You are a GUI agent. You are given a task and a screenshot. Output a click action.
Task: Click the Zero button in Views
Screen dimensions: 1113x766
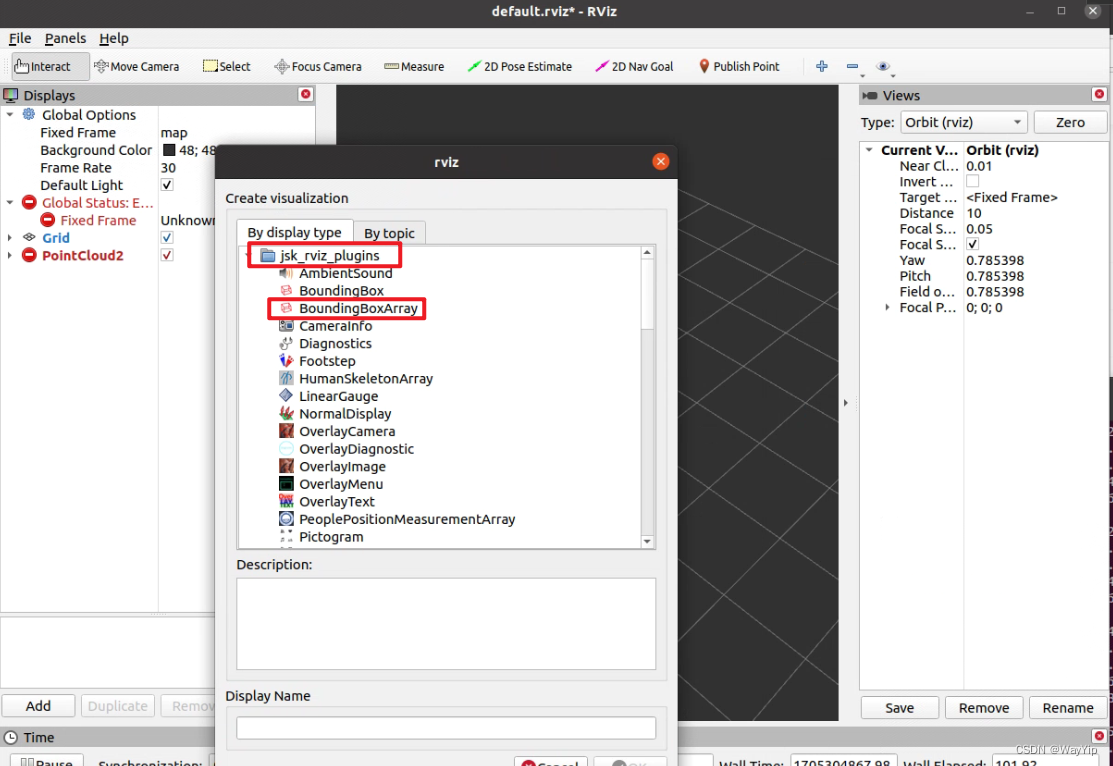point(1070,121)
